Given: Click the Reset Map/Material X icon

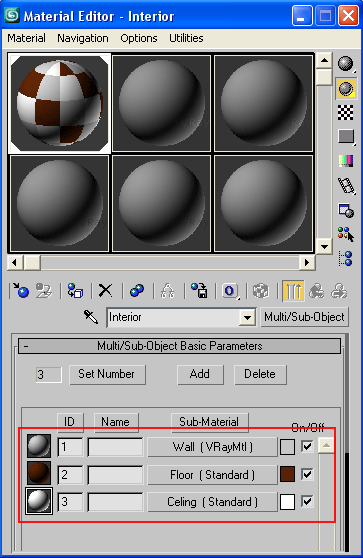Looking at the screenshot, I should pos(105,291).
